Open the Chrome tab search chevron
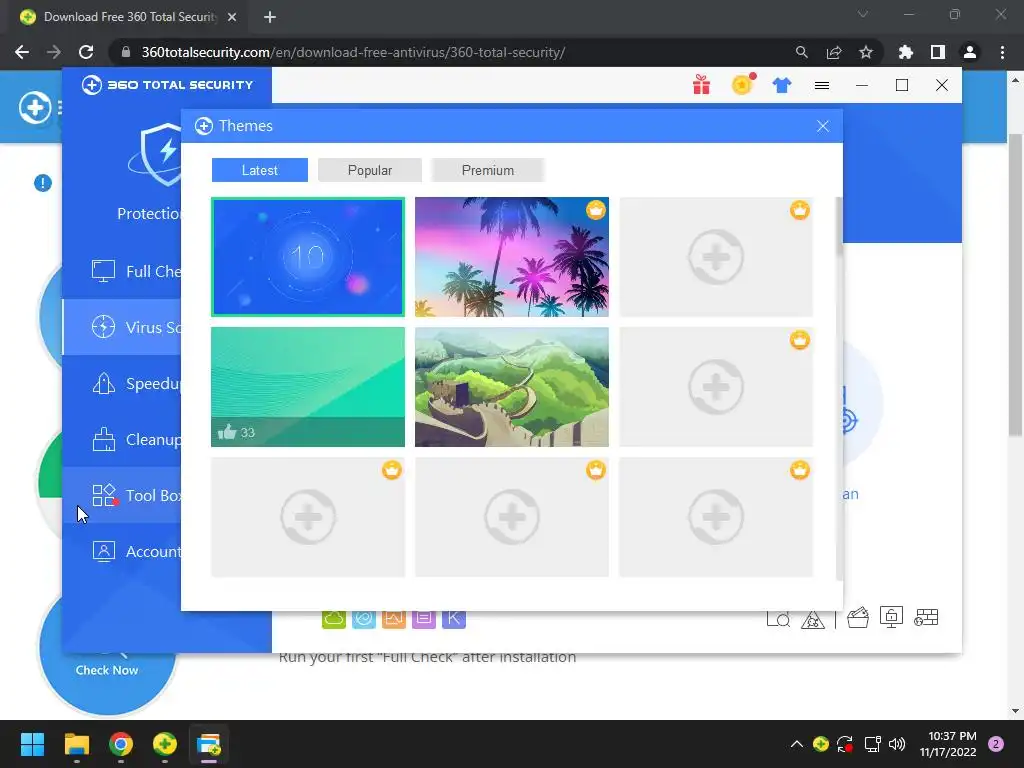Viewport: 1024px width, 768px height. pos(863,14)
